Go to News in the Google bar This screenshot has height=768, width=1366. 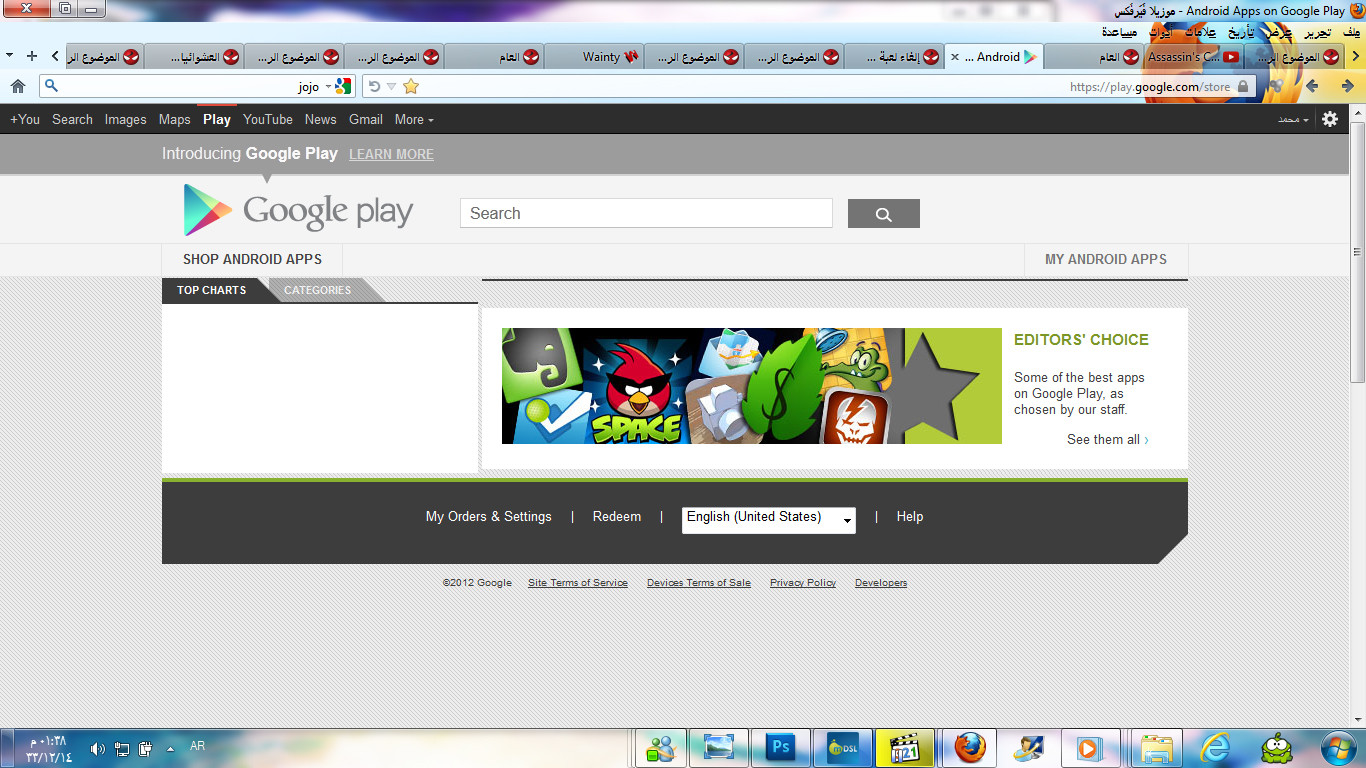[321, 119]
